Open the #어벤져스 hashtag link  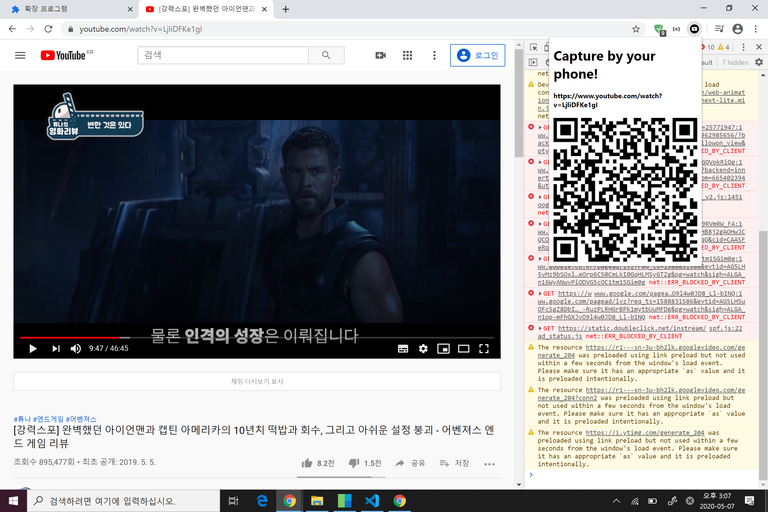[x=81, y=419]
